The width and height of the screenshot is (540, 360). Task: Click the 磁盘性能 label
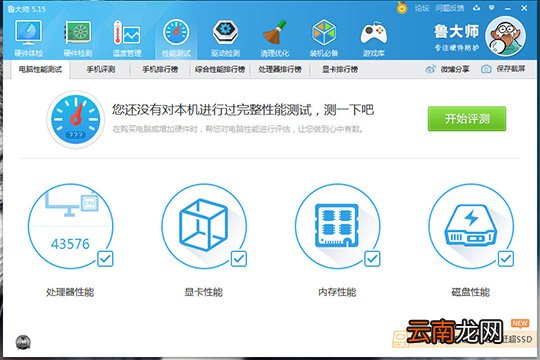tap(471, 292)
